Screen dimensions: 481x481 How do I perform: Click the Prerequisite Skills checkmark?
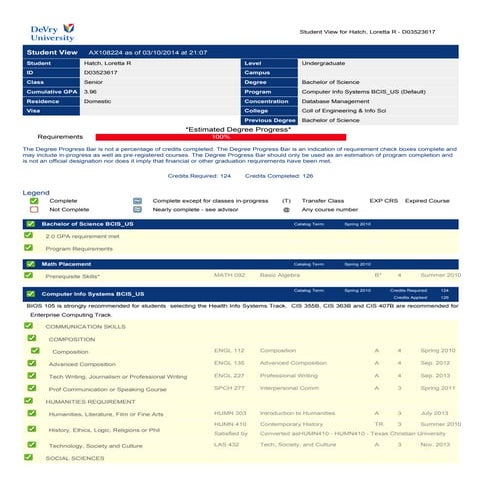click(29, 275)
